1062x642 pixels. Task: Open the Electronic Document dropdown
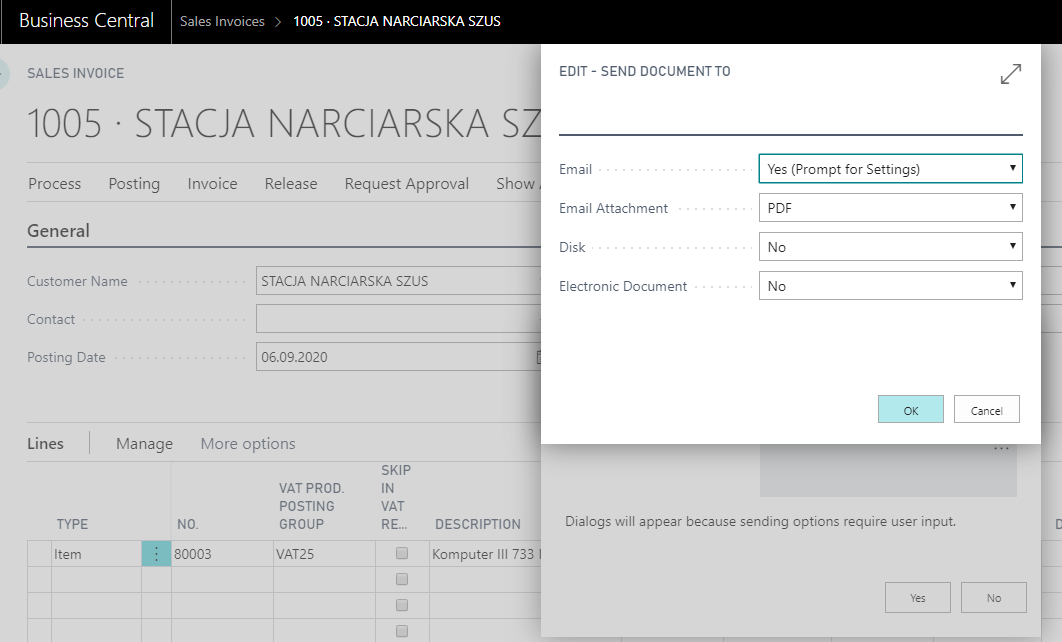pos(890,286)
